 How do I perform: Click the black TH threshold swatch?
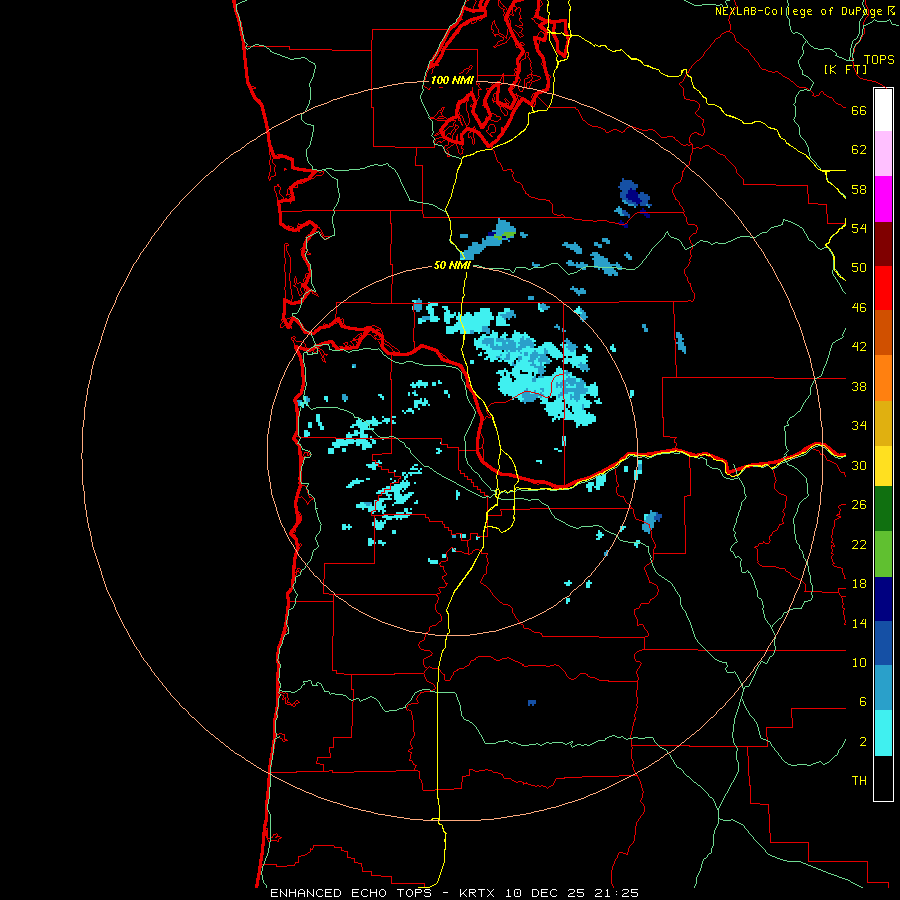point(883,778)
